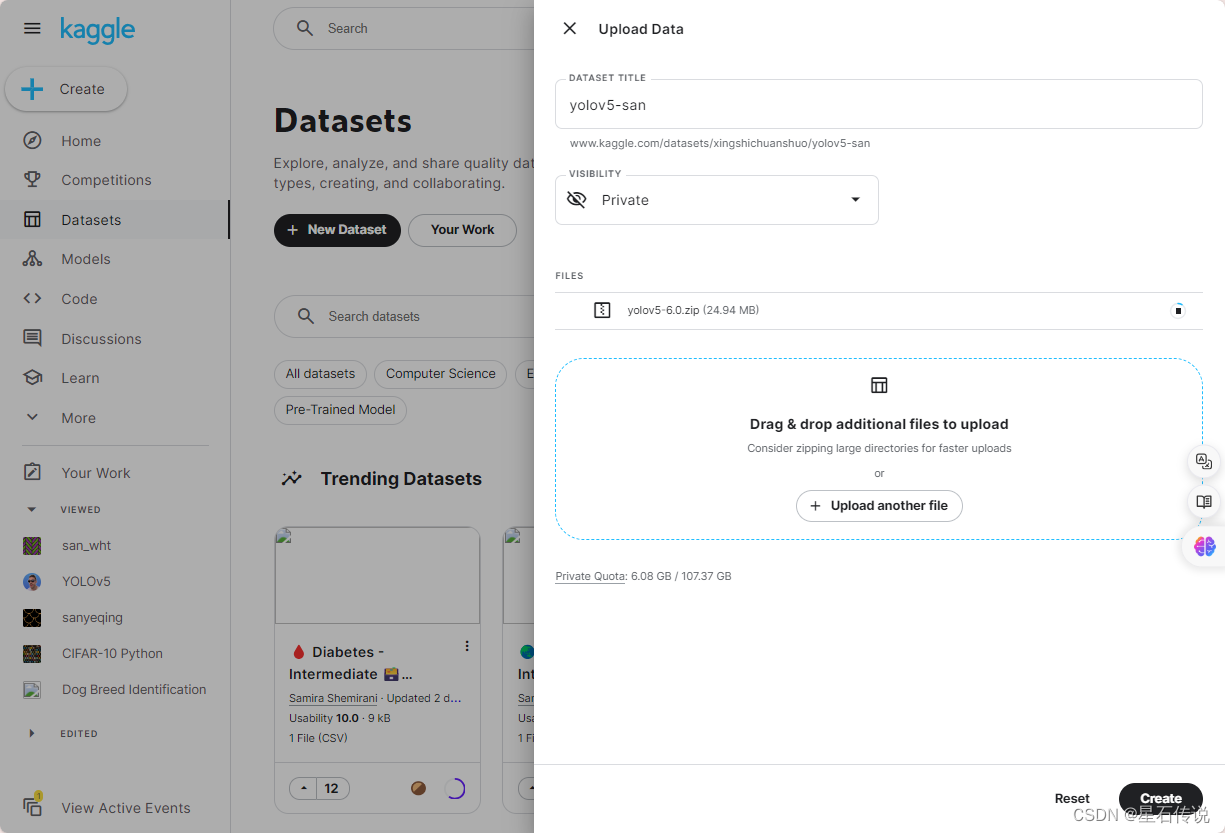
Task: Open the Diabetes dataset card thumbnail
Action: (x=377, y=576)
